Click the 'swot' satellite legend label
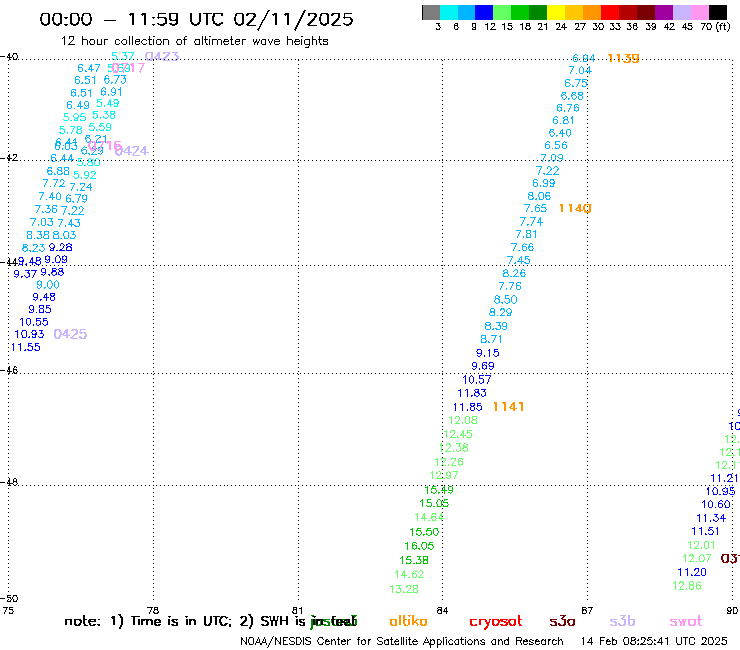This screenshot has width=740, height=650. [686, 622]
